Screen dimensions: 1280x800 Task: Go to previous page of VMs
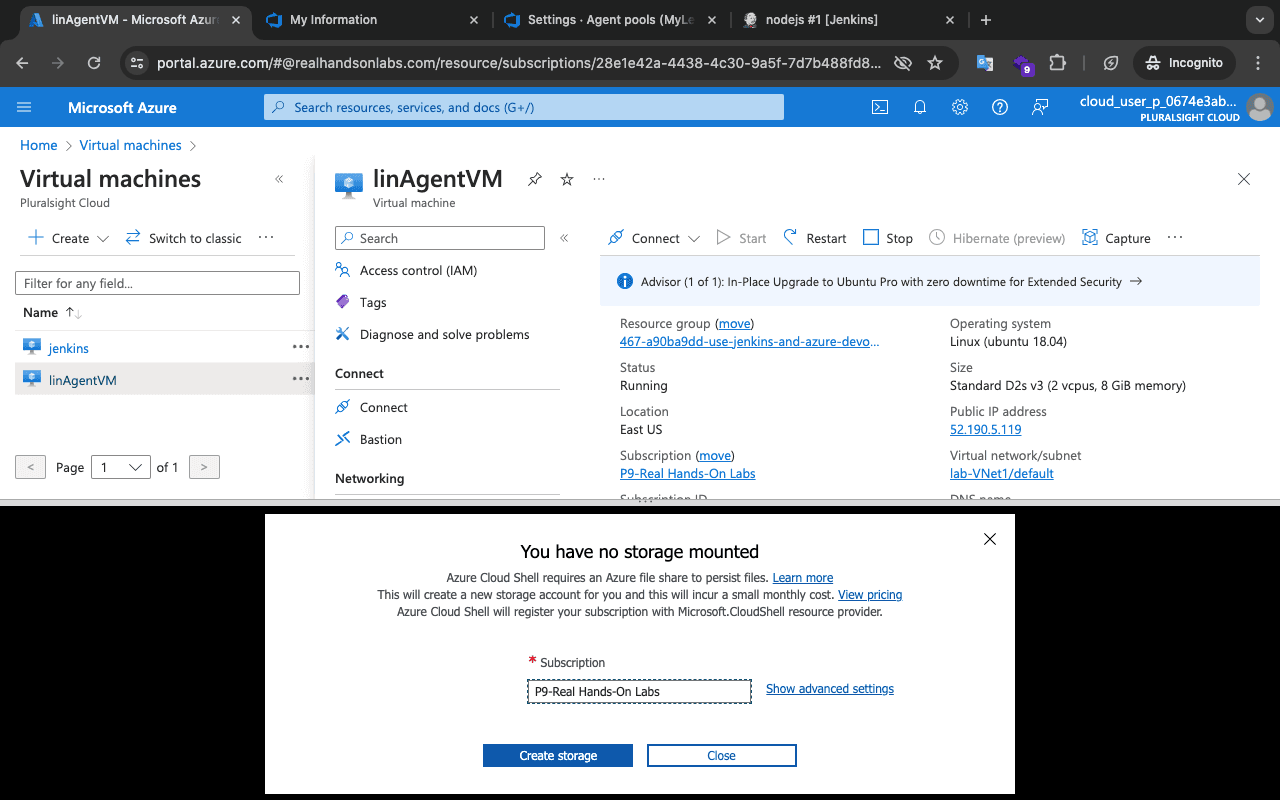tap(31, 467)
